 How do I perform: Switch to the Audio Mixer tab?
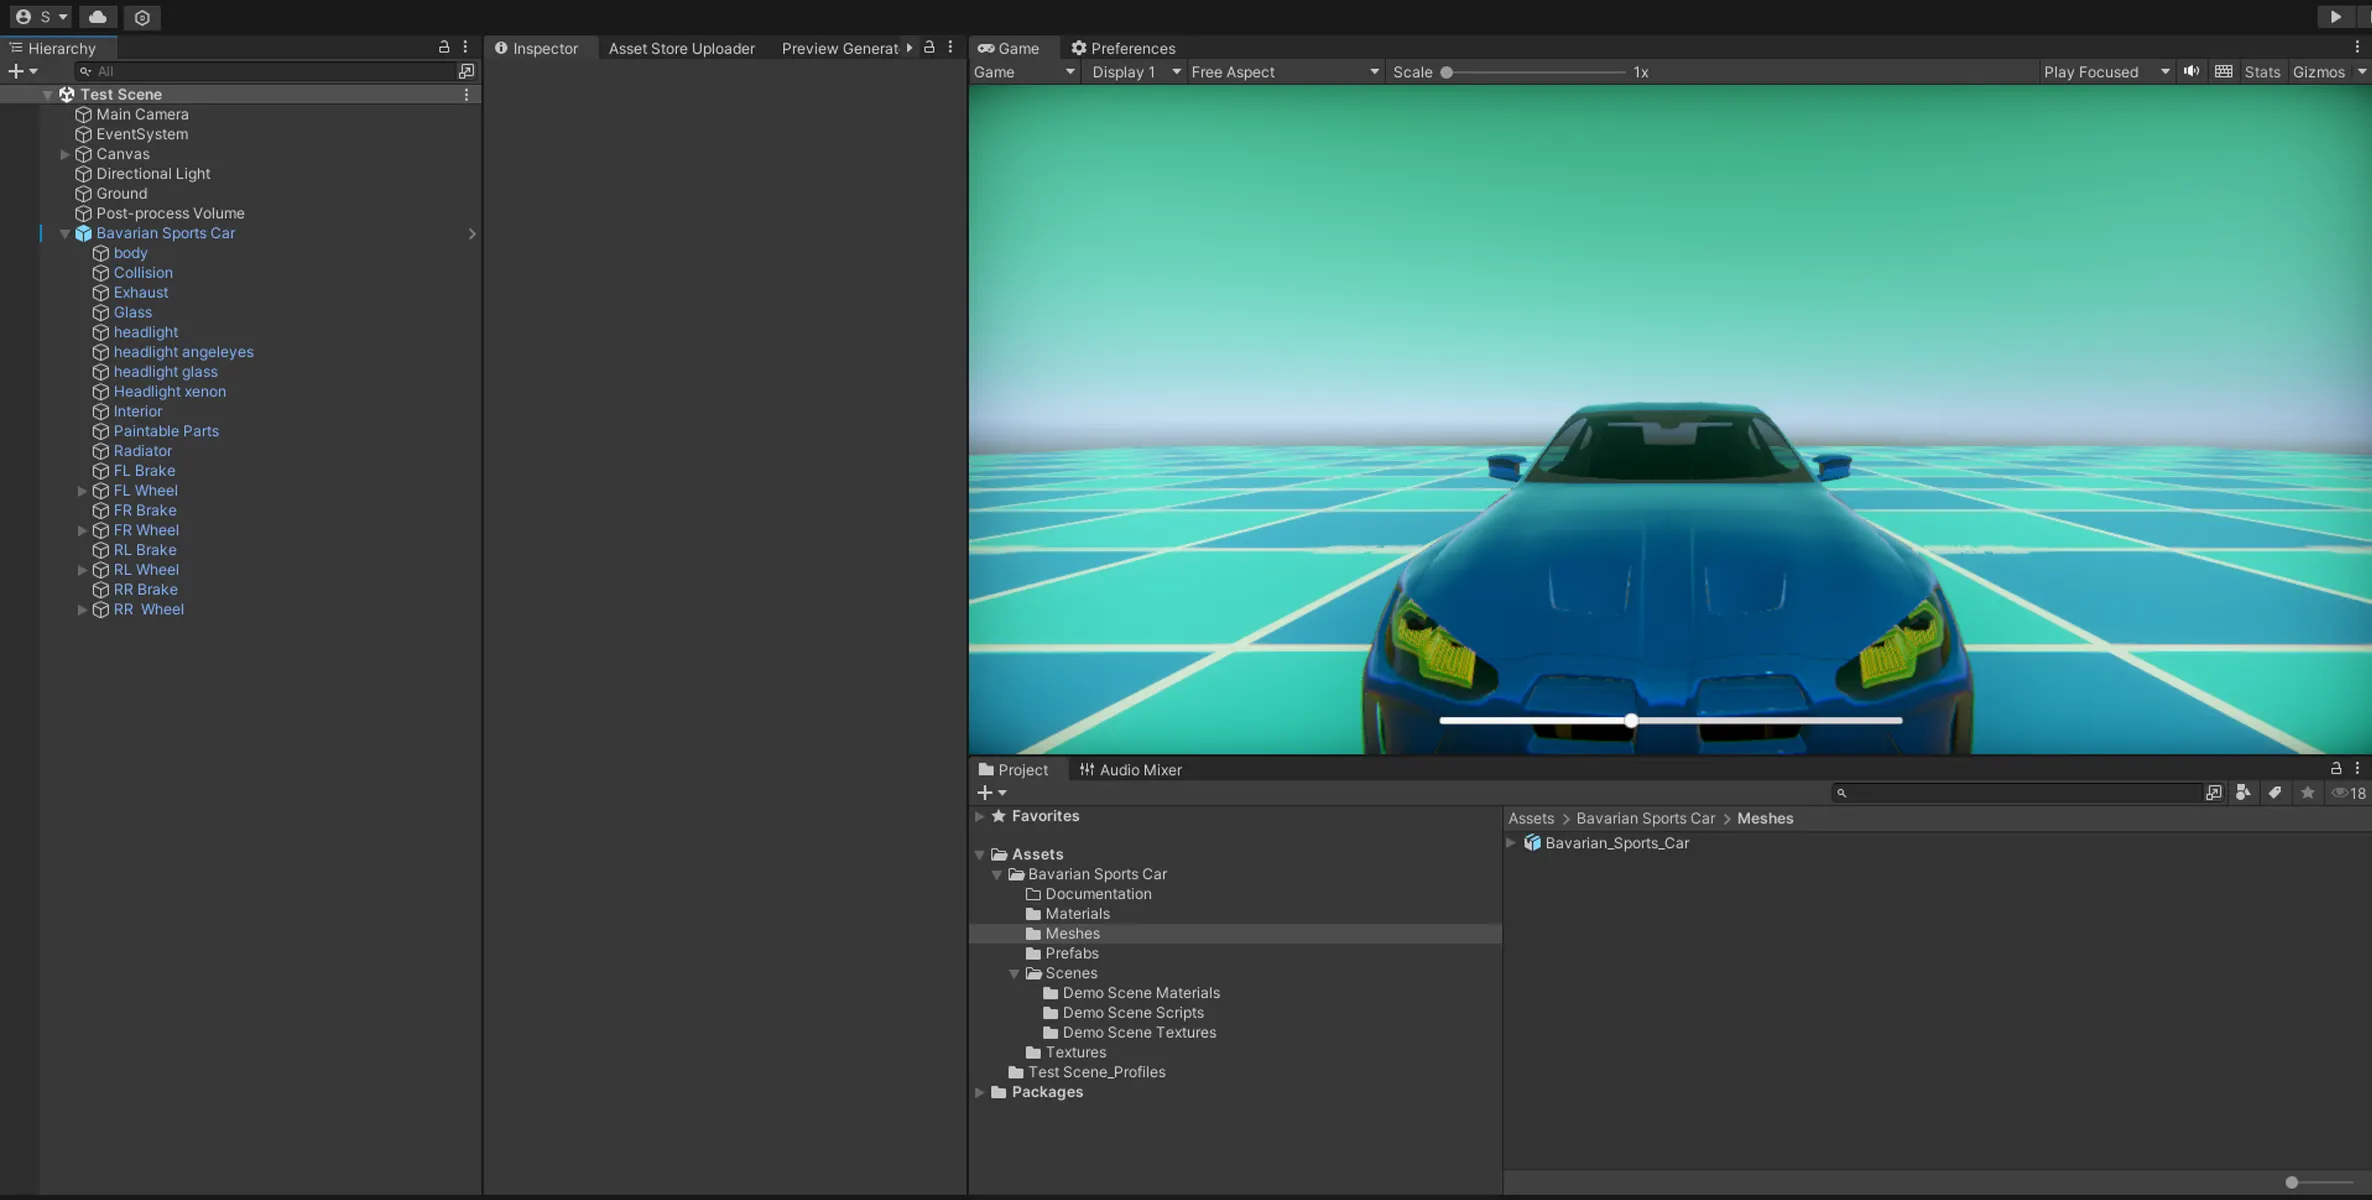click(x=1130, y=769)
